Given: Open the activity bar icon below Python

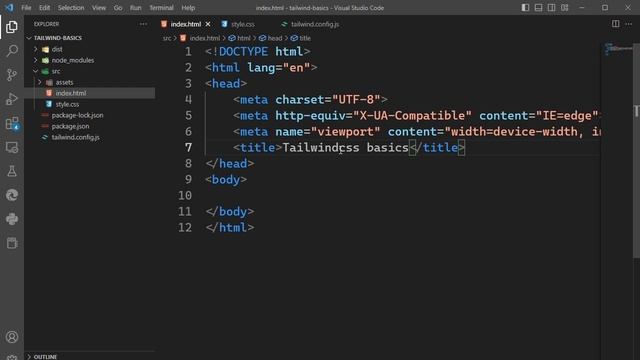Looking at the screenshot, I should 12,243.
